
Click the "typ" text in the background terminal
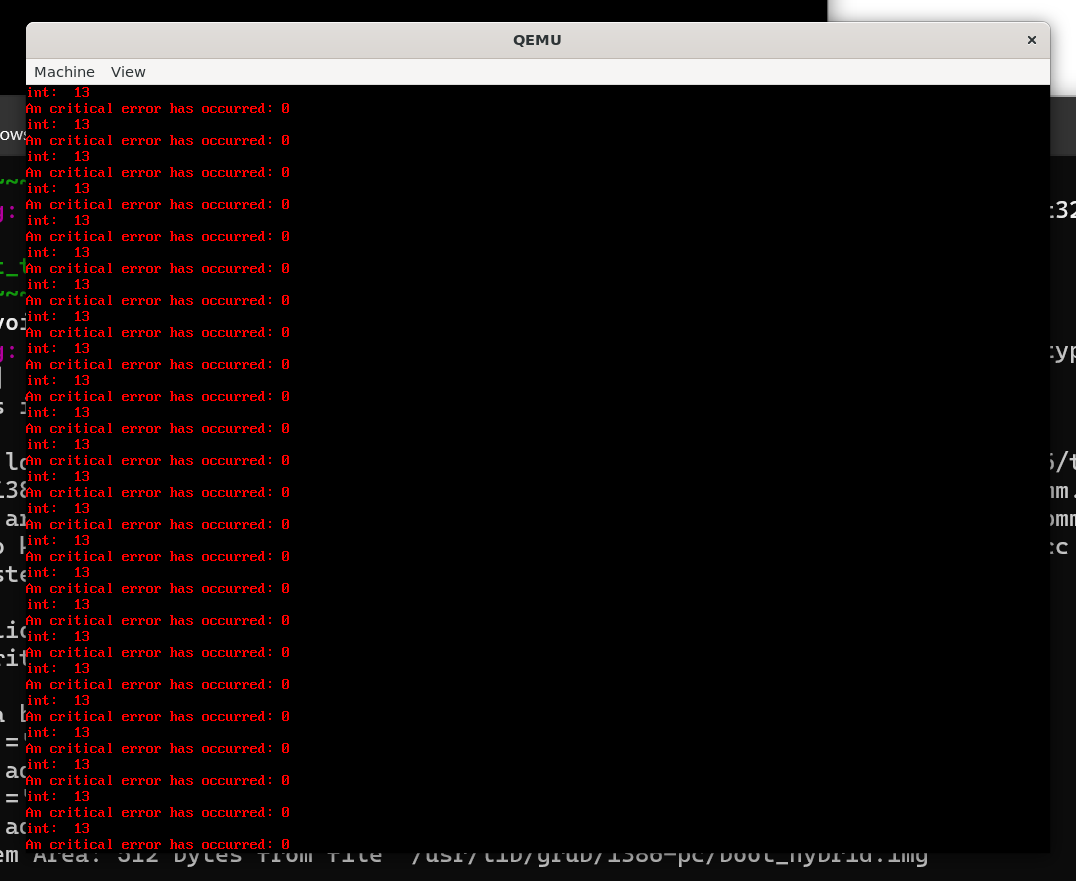[1062, 353]
